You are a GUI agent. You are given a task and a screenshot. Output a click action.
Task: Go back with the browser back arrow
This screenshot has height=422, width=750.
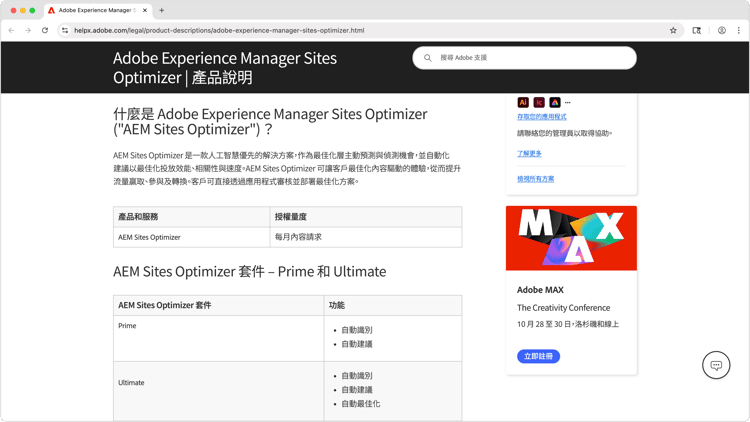pyautogui.click(x=11, y=30)
